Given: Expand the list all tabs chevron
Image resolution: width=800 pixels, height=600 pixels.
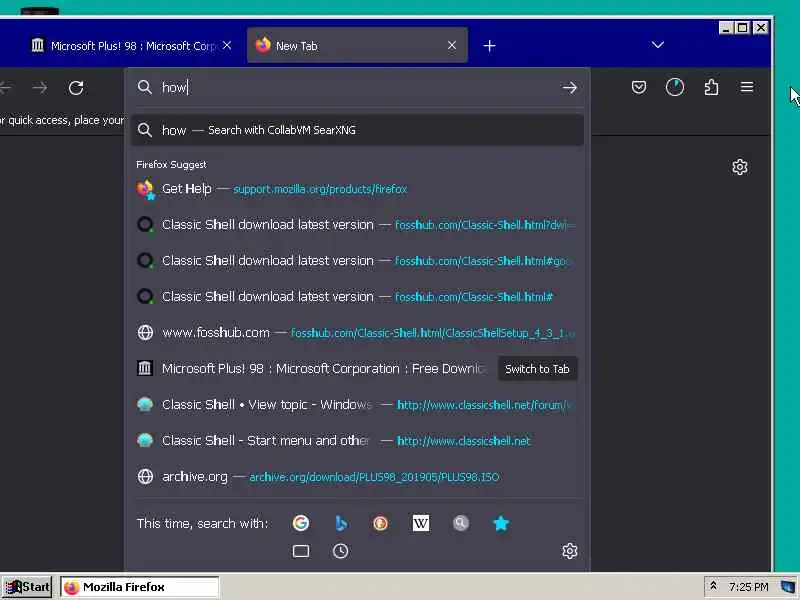Looking at the screenshot, I should coord(658,45).
